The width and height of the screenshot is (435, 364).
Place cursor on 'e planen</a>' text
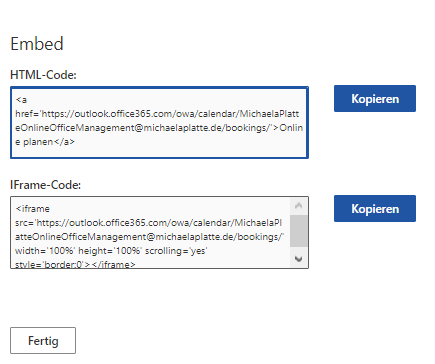(x=45, y=142)
